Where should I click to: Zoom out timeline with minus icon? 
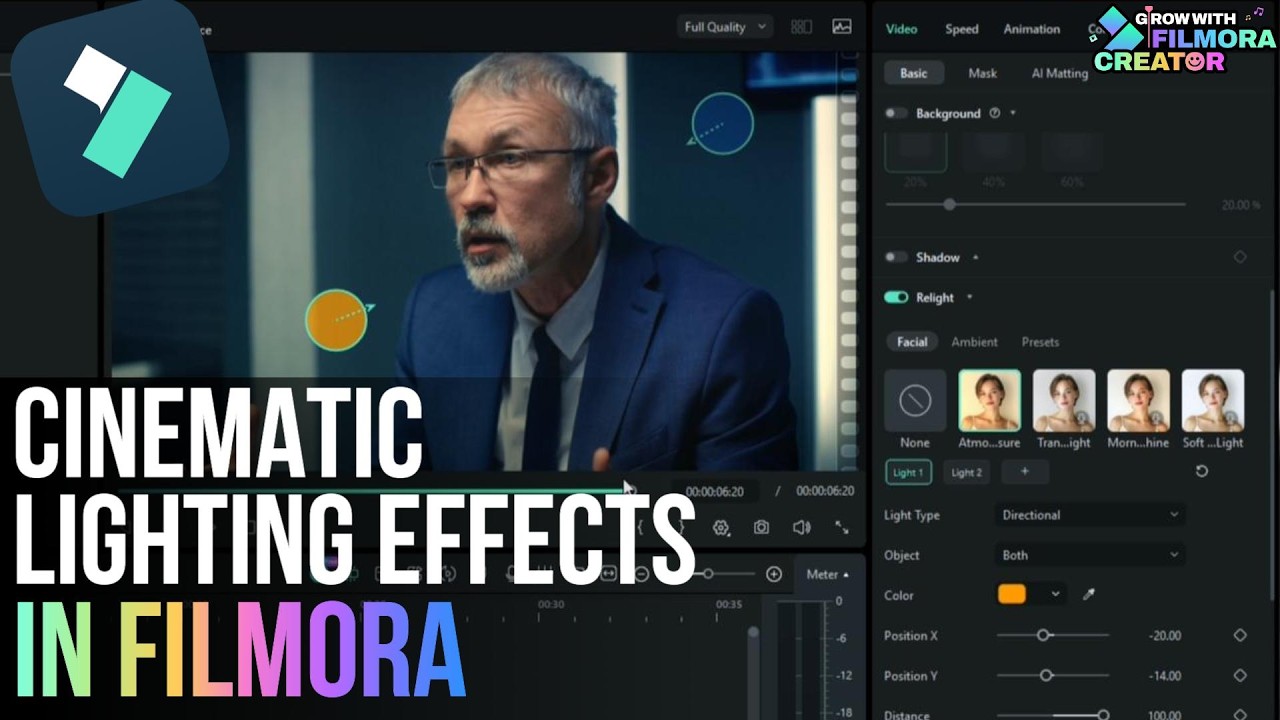(641, 574)
